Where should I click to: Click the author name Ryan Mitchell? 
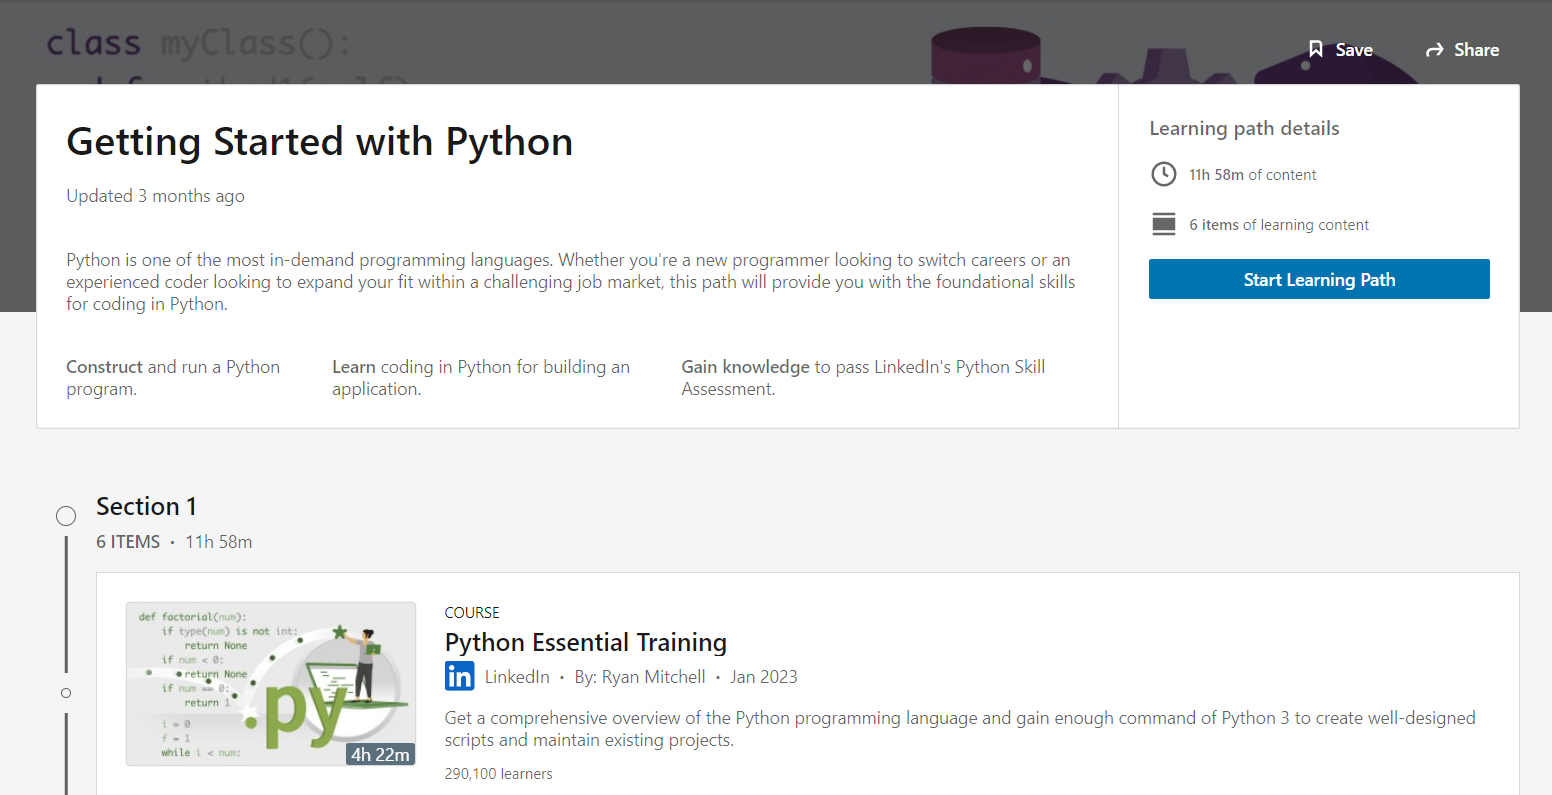click(654, 677)
